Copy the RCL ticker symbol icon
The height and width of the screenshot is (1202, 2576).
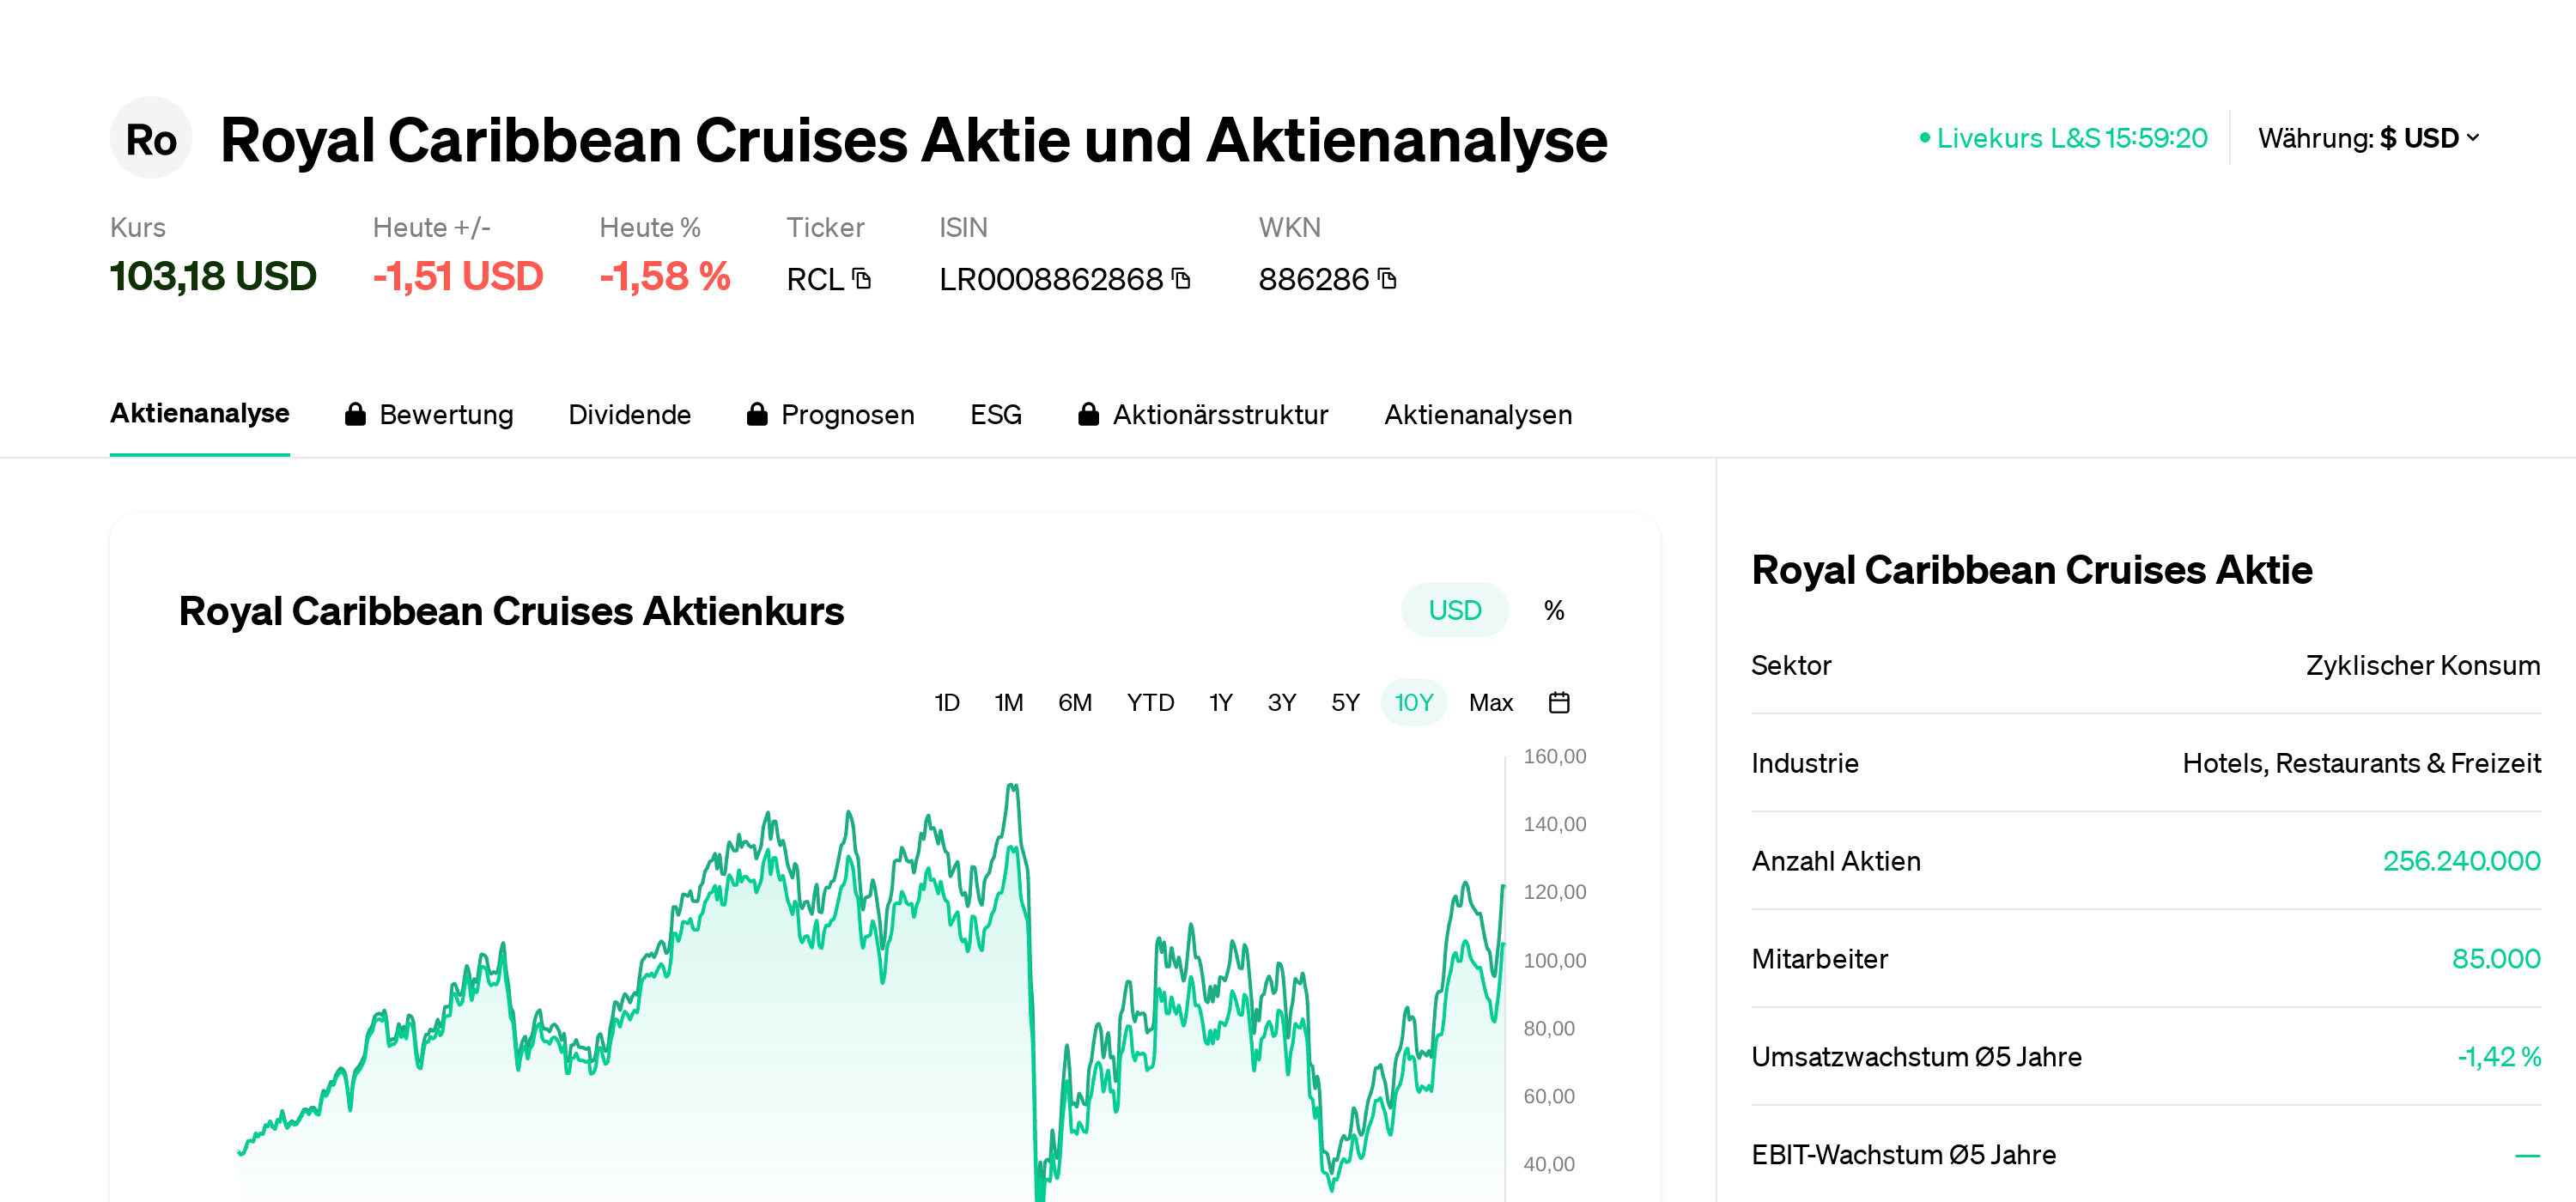coord(862,278)
